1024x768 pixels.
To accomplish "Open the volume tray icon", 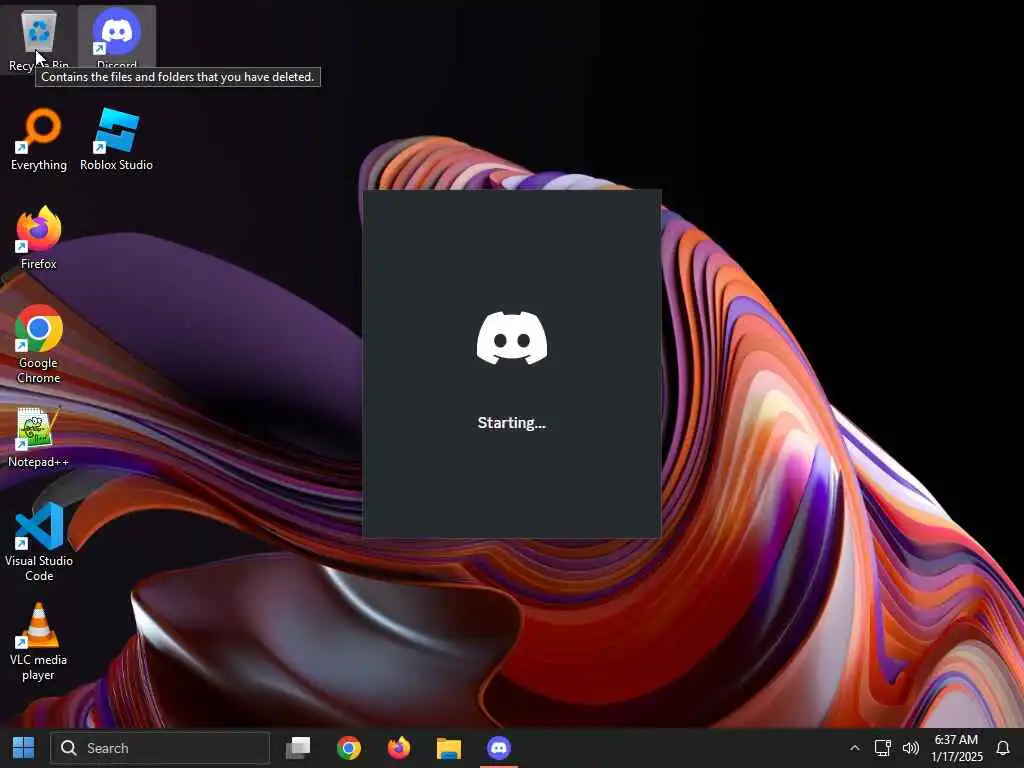I will [x=910, y=748].
